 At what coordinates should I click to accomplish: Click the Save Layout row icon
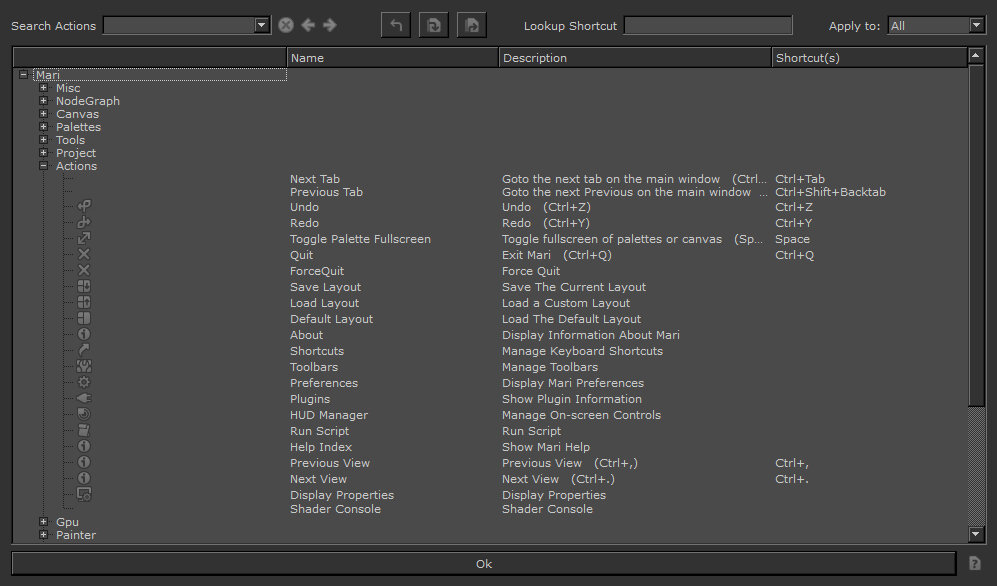84,287
